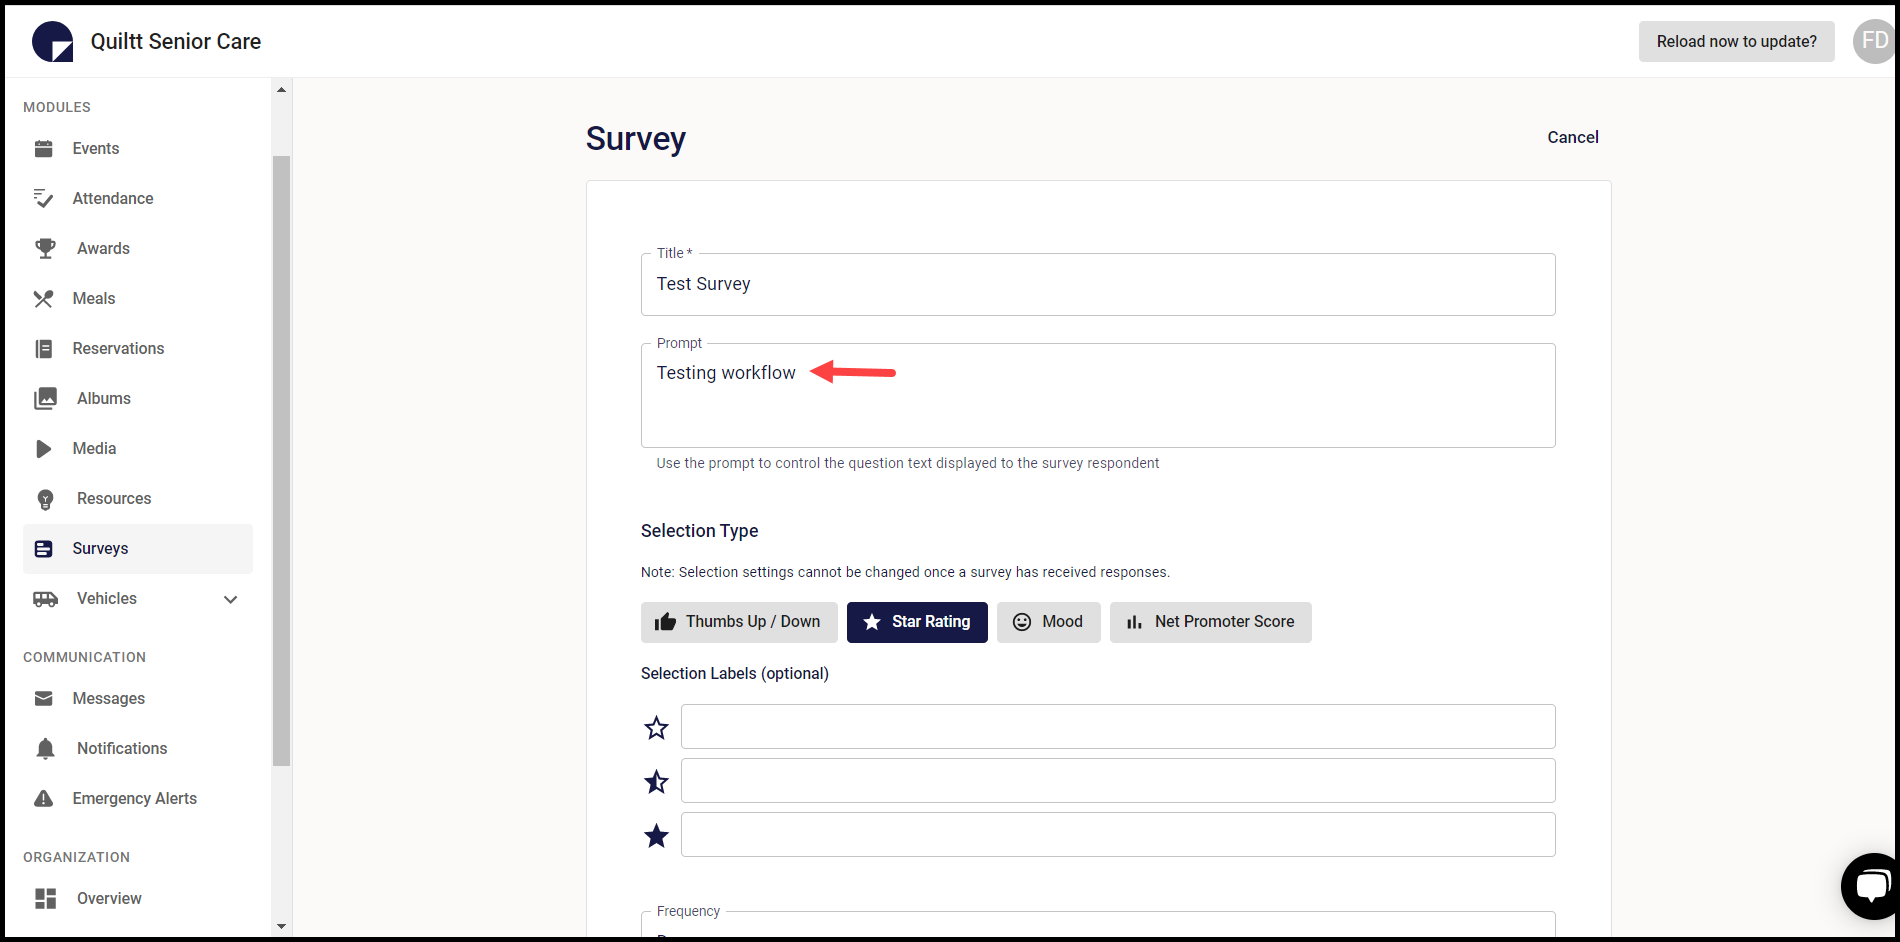Image resolution: width=1900 pixels, height=942 pixels.
Task: Select the Awards trophy icon
Action: click(x=44, y=248)
